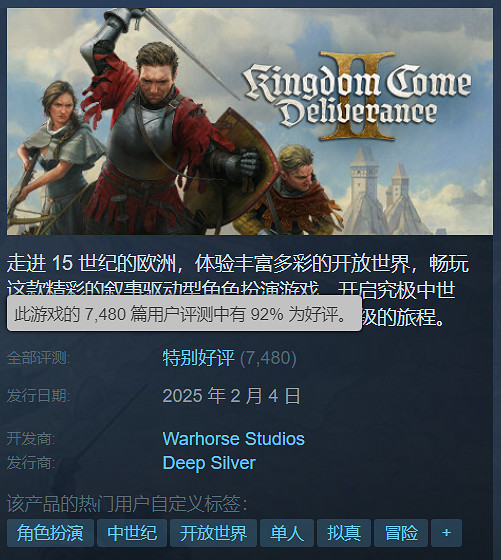Open the 特别好评 review summary link
The width and height of the screenshot is (501, 560).
click(199, 358)
